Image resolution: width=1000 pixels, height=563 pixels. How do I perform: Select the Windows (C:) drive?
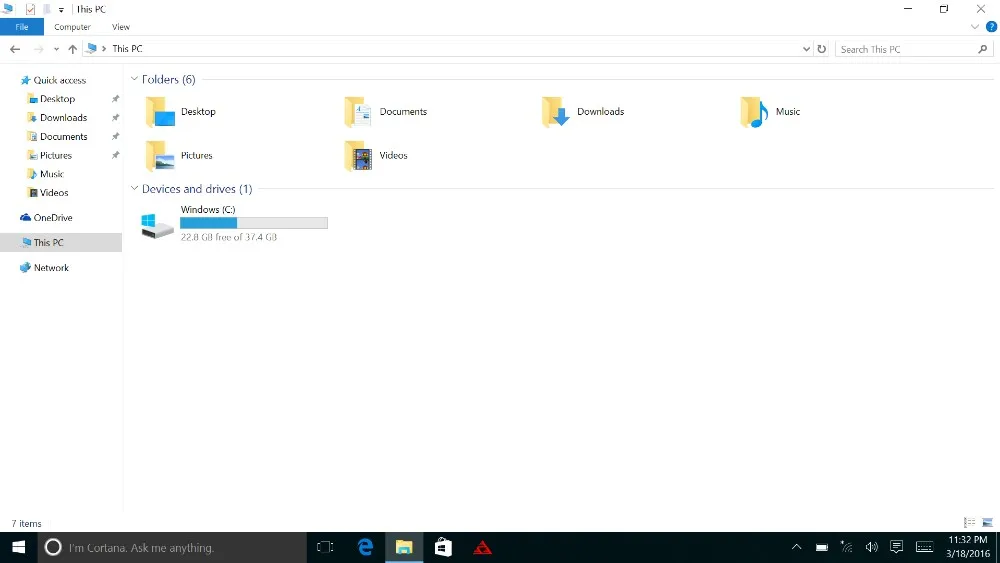click(x=234, y=223)
